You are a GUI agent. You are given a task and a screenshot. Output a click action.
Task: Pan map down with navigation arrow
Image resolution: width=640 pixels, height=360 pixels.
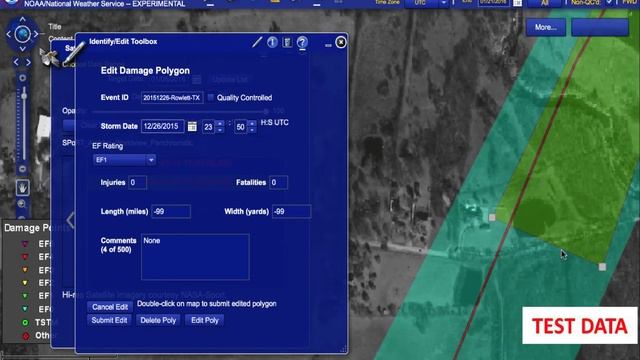coord(22,49)
